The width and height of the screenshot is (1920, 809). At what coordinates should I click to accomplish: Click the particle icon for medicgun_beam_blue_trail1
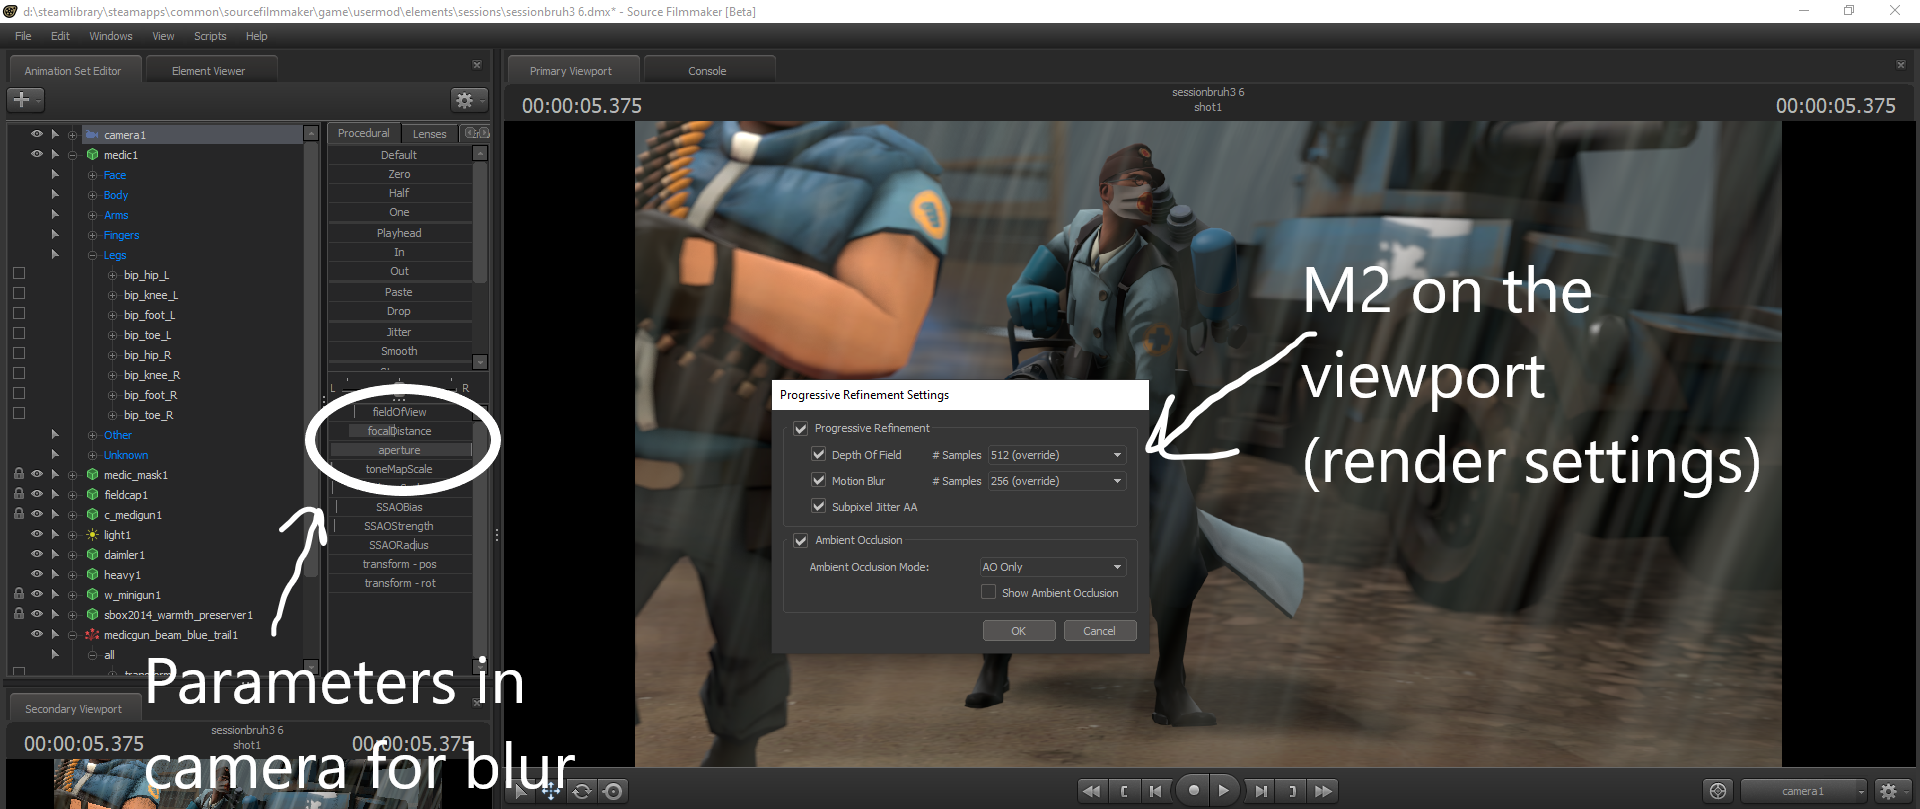[92, 635]
